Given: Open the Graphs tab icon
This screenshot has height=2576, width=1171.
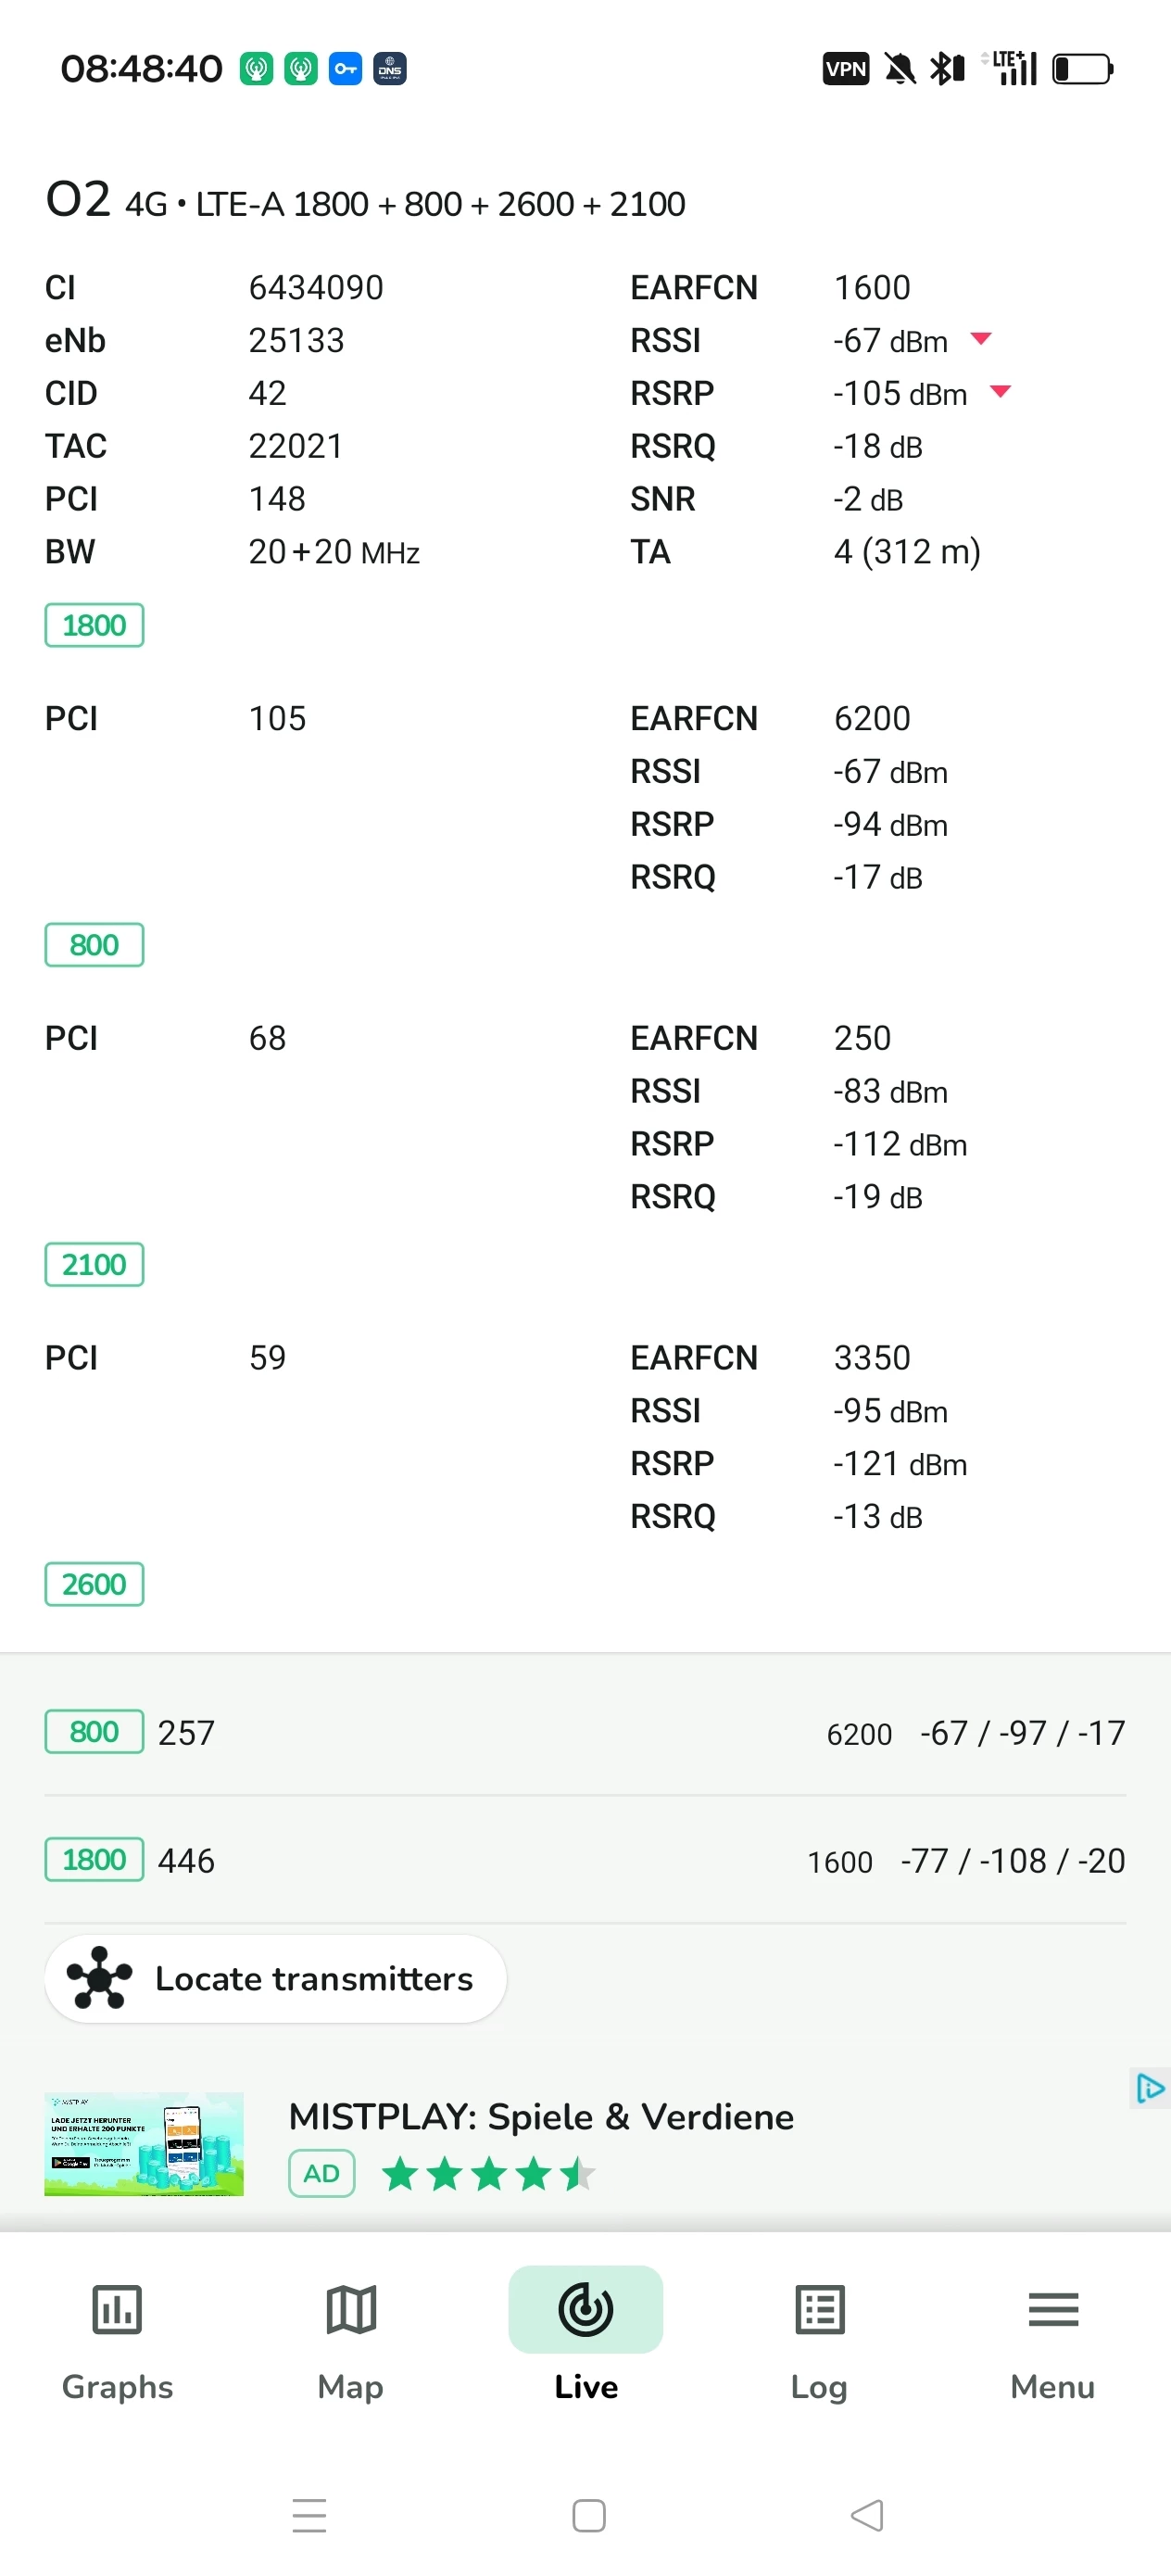Looking at the screenshot, I should point(117,2310).
